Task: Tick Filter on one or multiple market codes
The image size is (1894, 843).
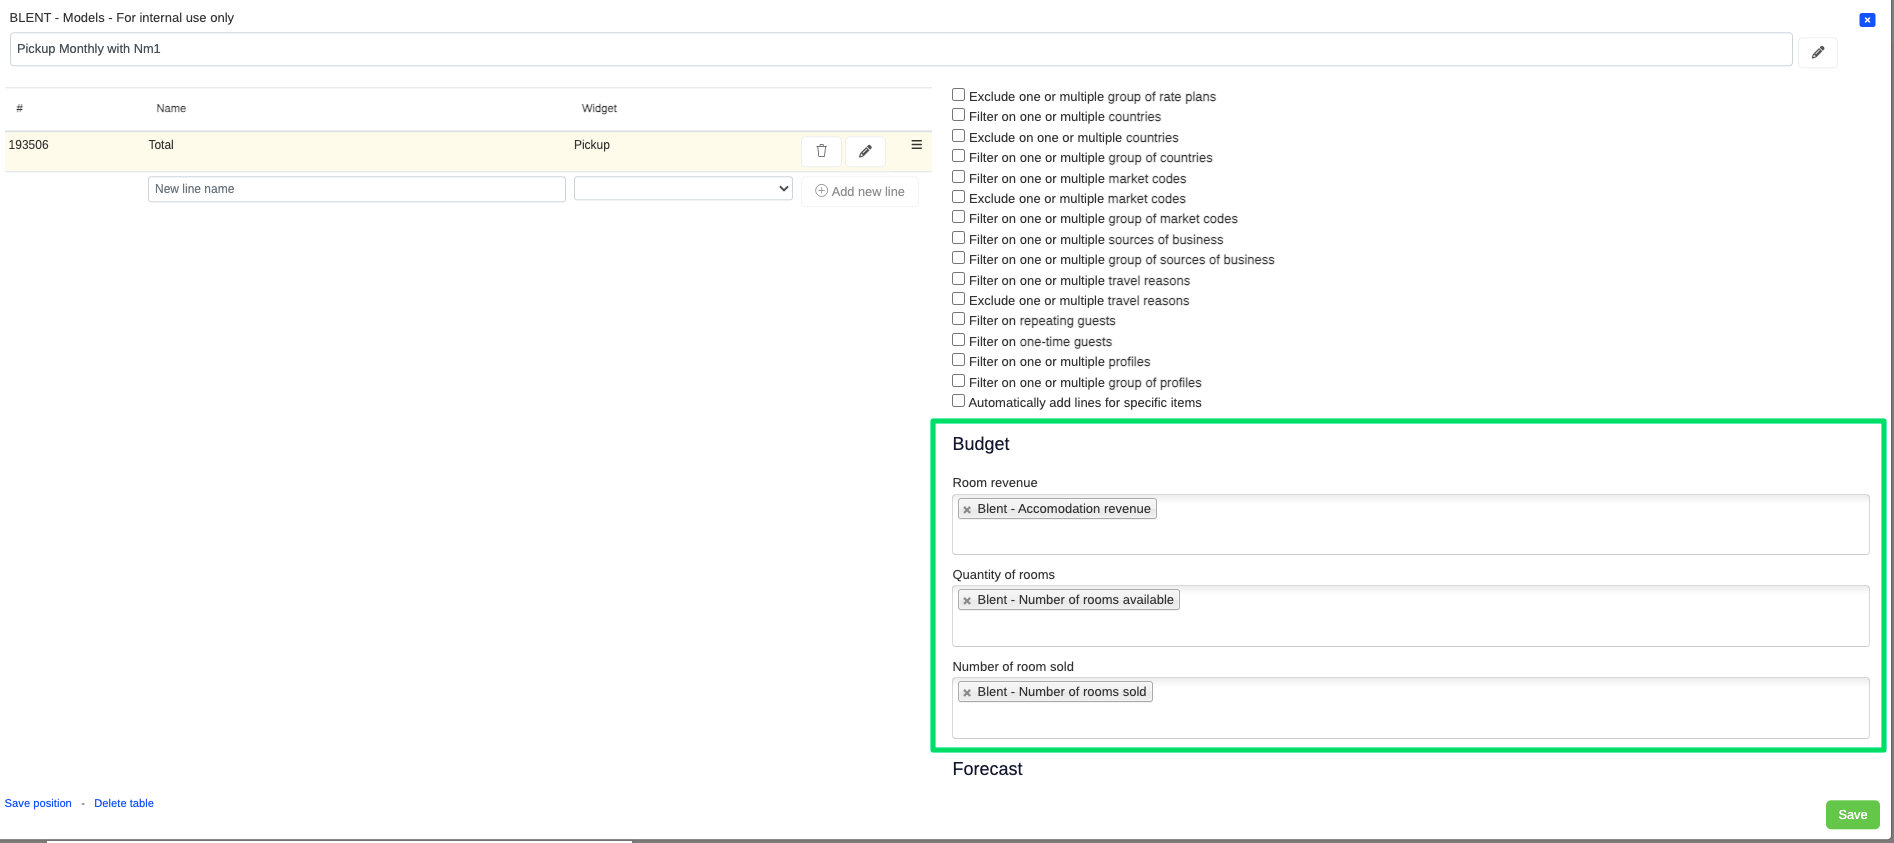Action: click(958, 177)
